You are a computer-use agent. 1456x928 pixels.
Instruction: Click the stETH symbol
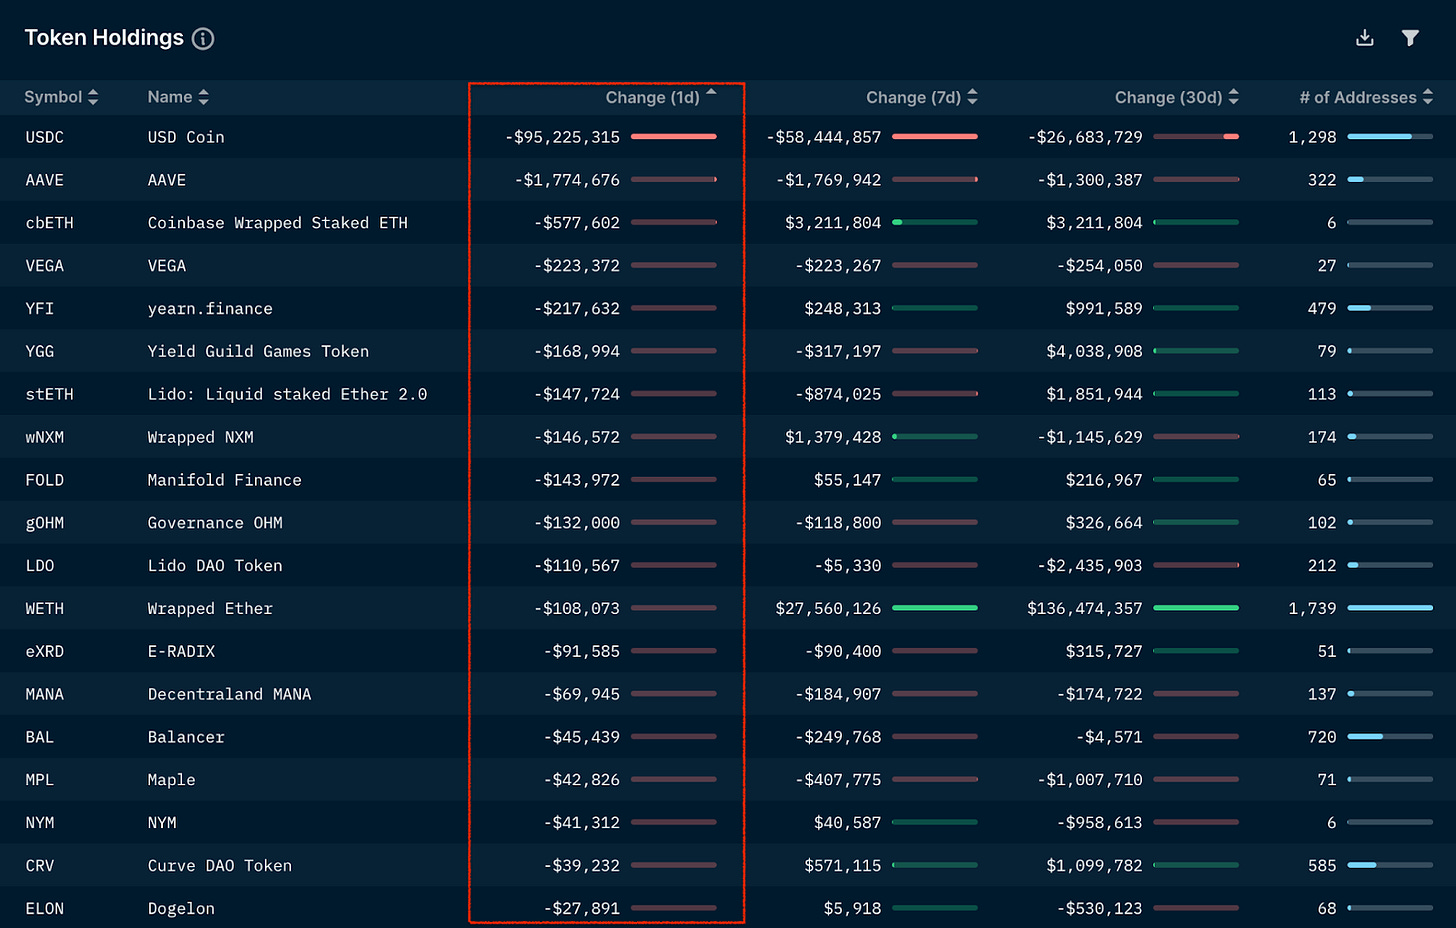50,395
